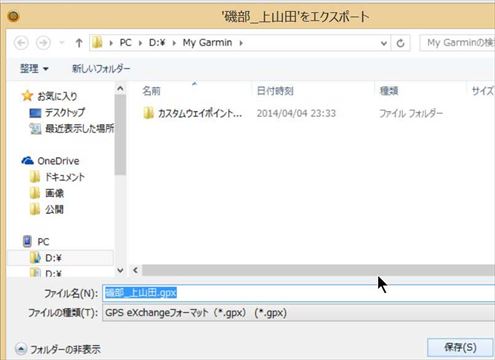Click the horizontal scrollbar thumb
The image size is (495, 360).
point(318,270)
